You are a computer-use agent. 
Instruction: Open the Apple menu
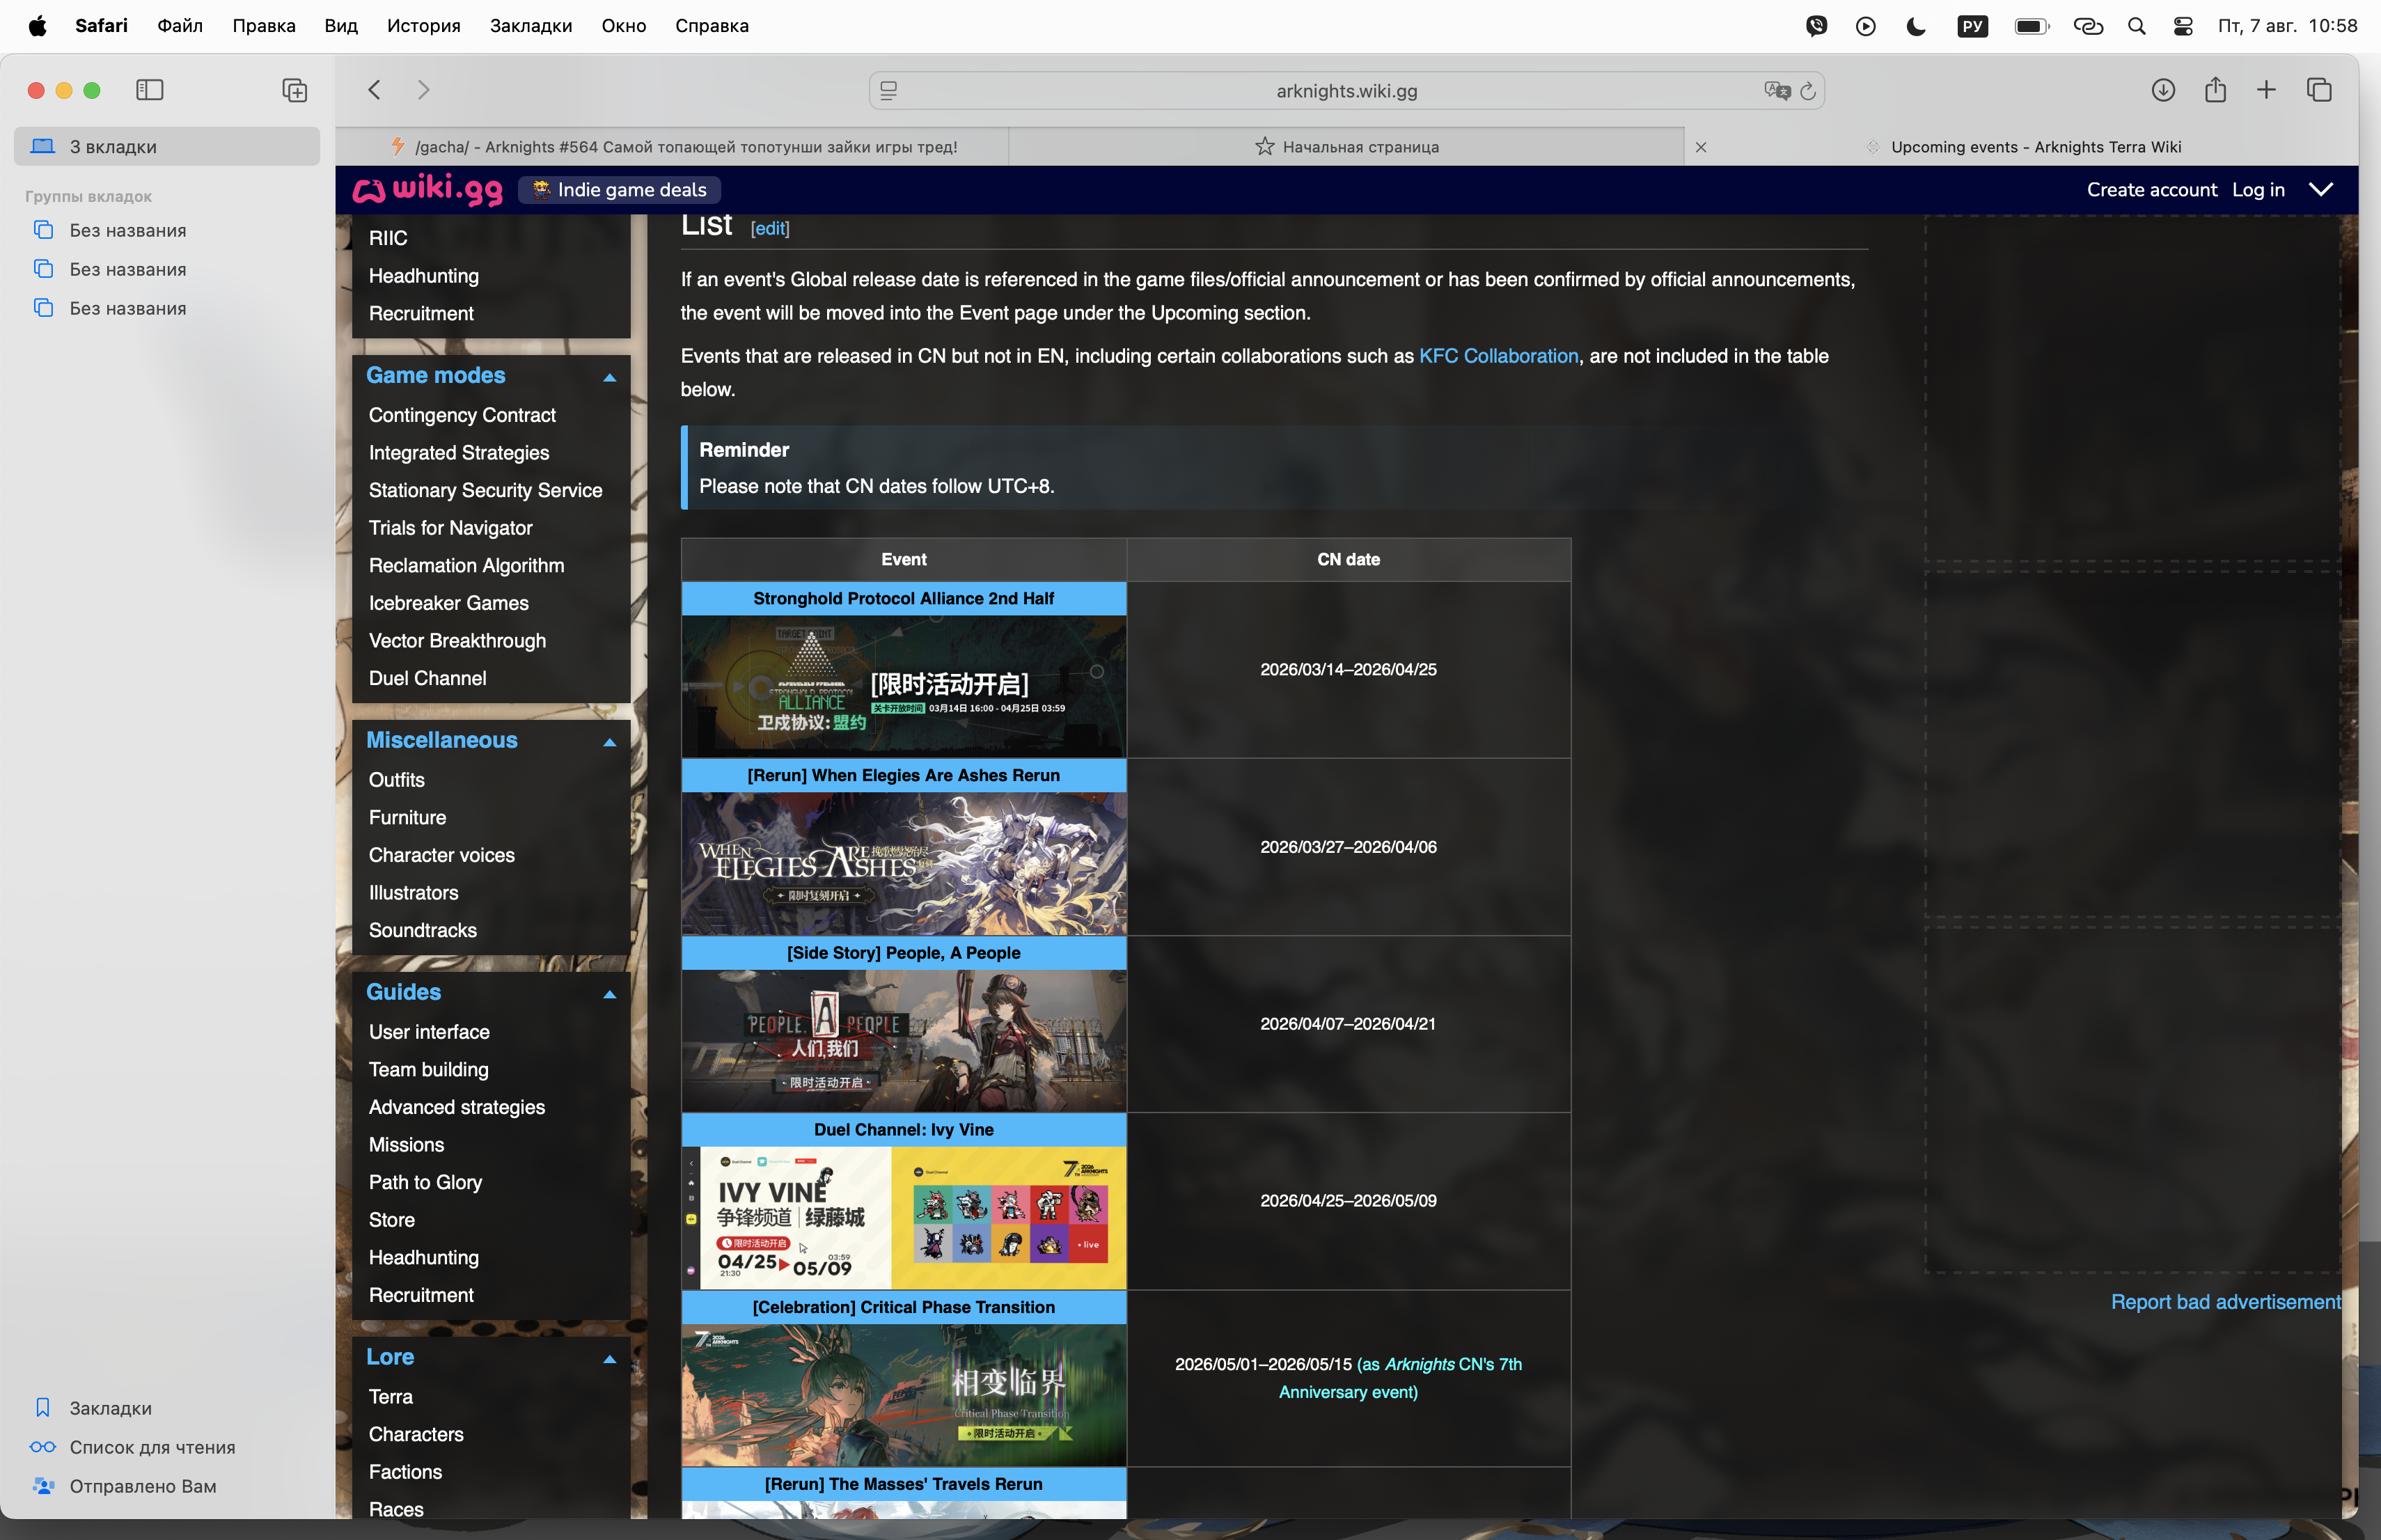pyautogui.click(x=37, y=26)
